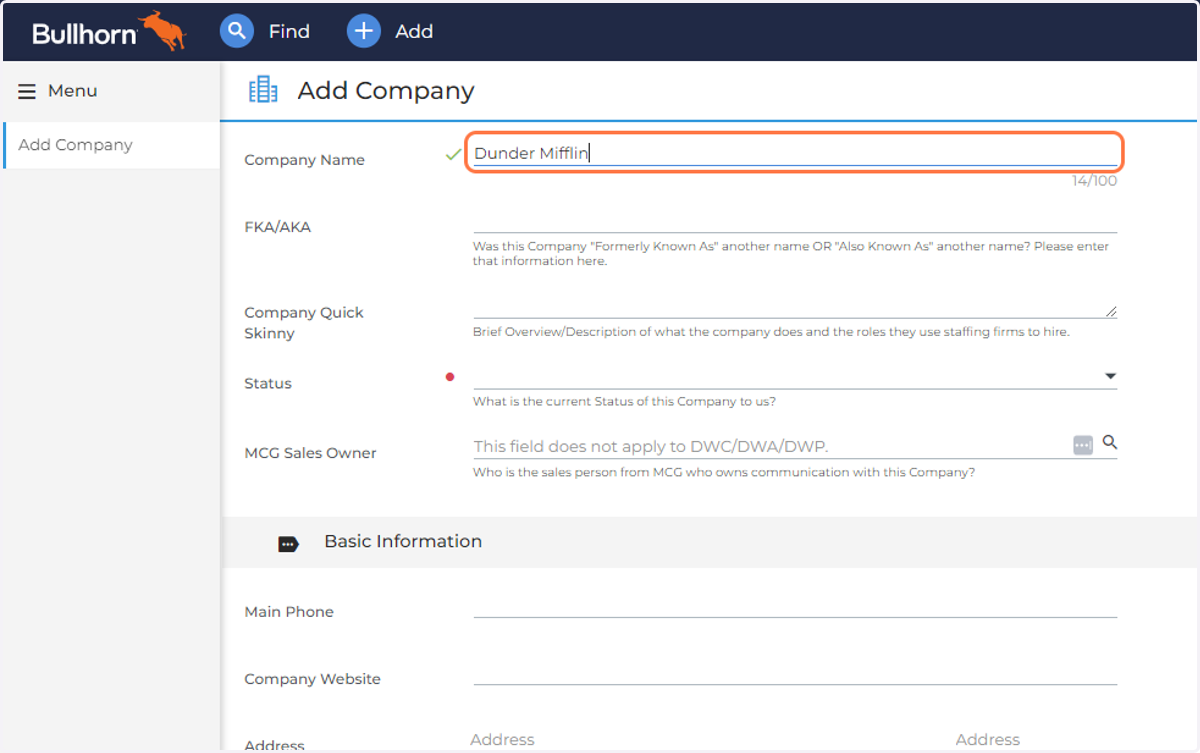The height and width of the screenshot is (753, 1200).
Task: Open the hamburger Menu icon
Action: click(27, 91)
